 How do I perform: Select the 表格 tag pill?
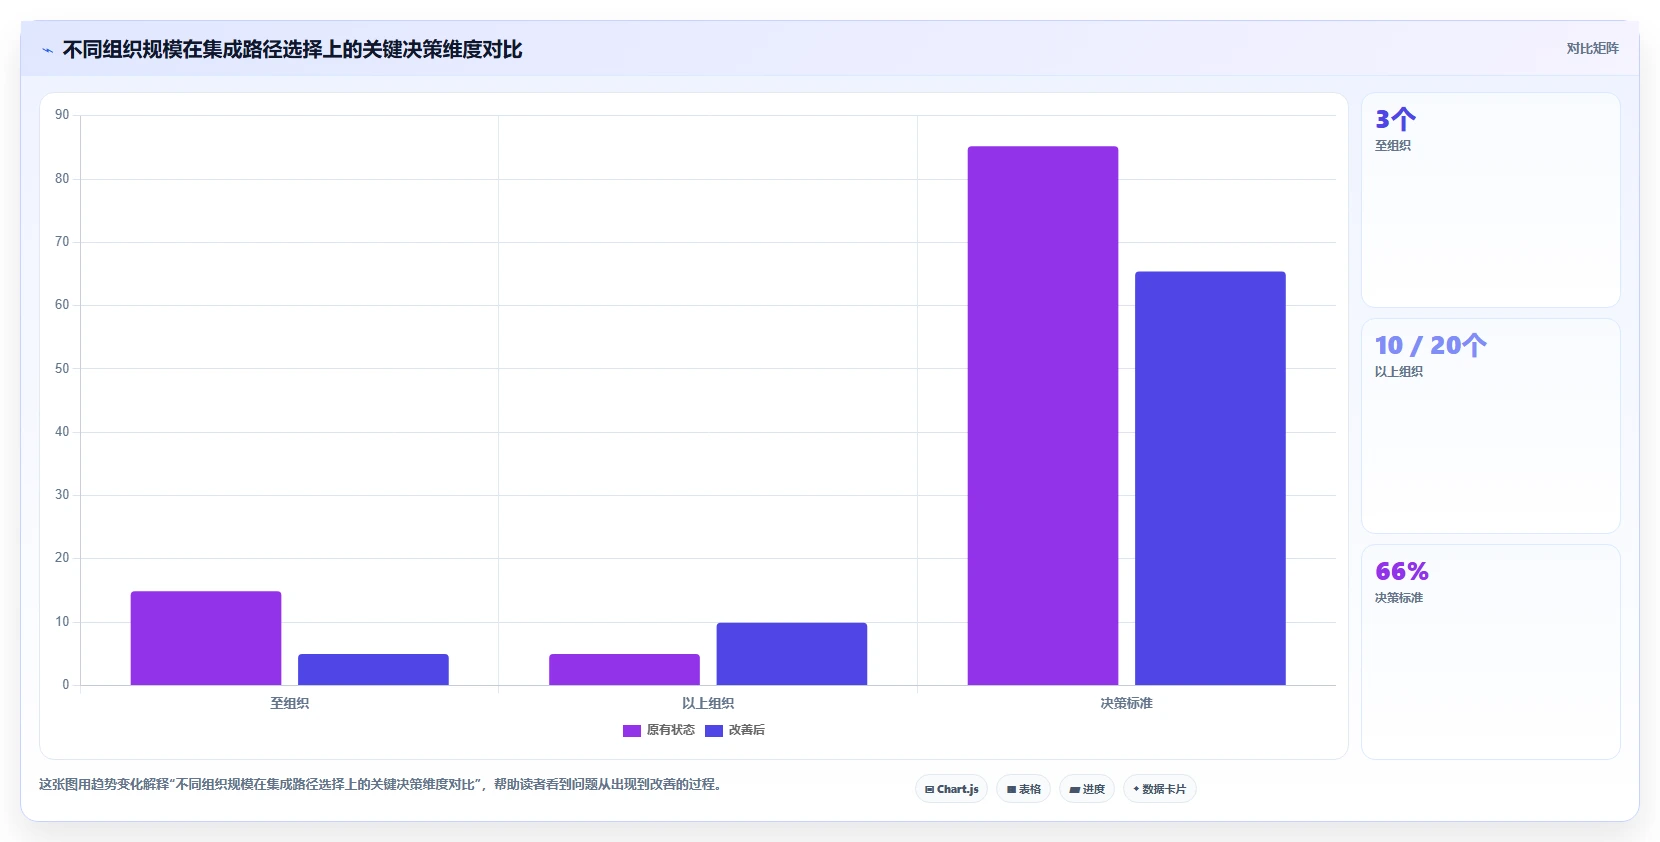(x=1023, y=789)
